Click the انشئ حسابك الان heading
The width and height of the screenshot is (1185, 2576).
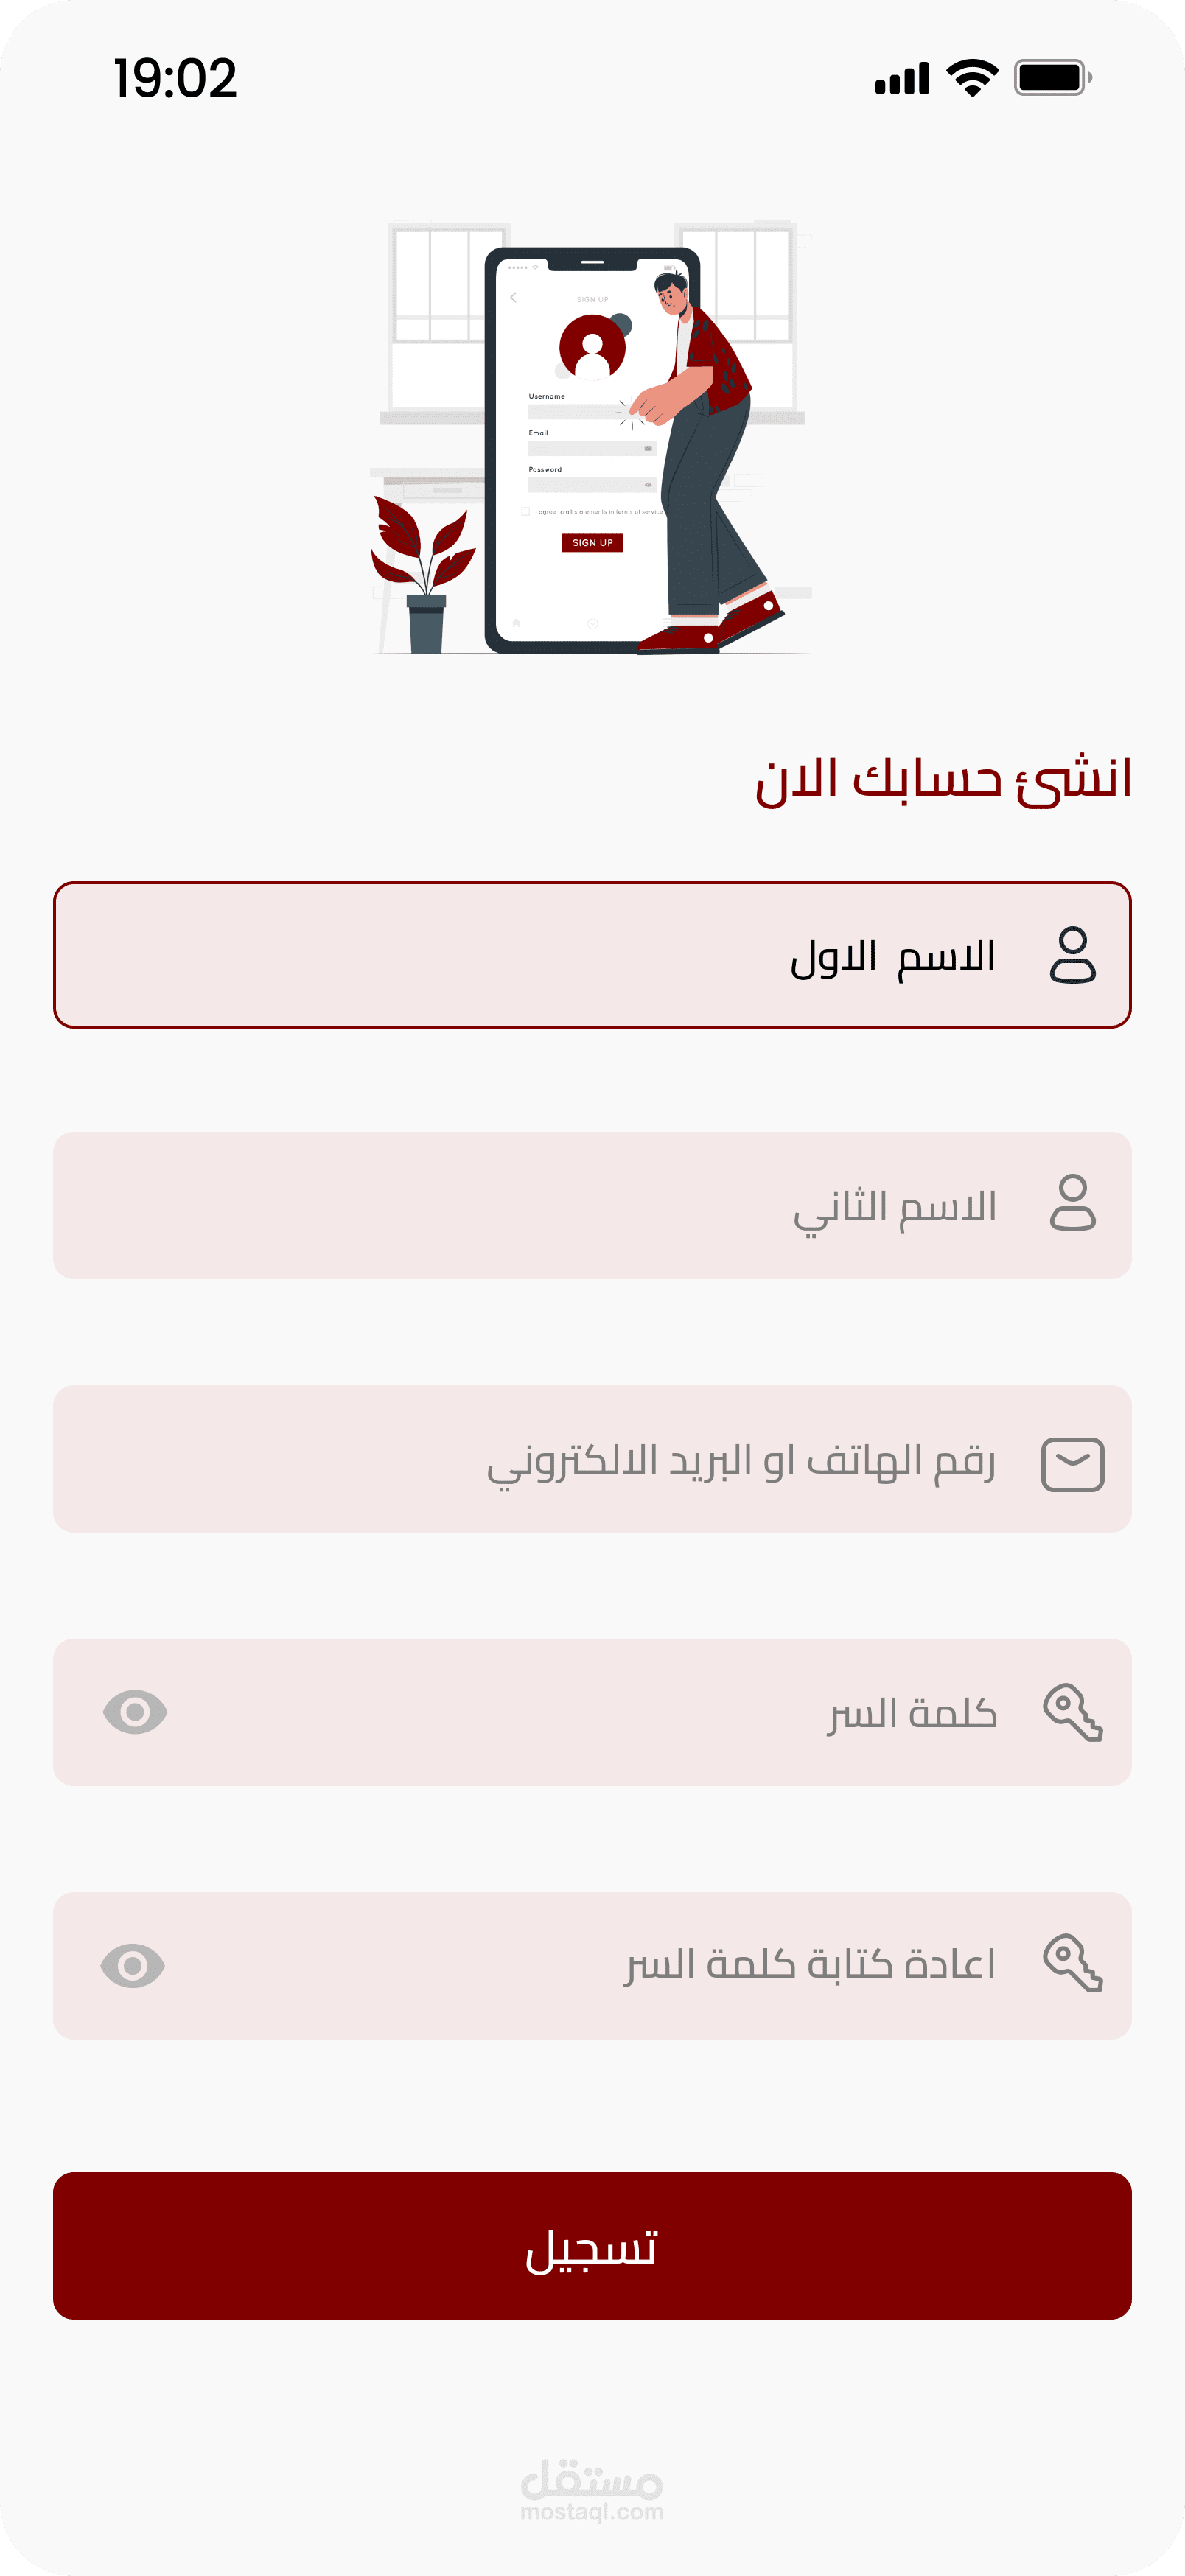pyautogui.click(x=943, y=779)
